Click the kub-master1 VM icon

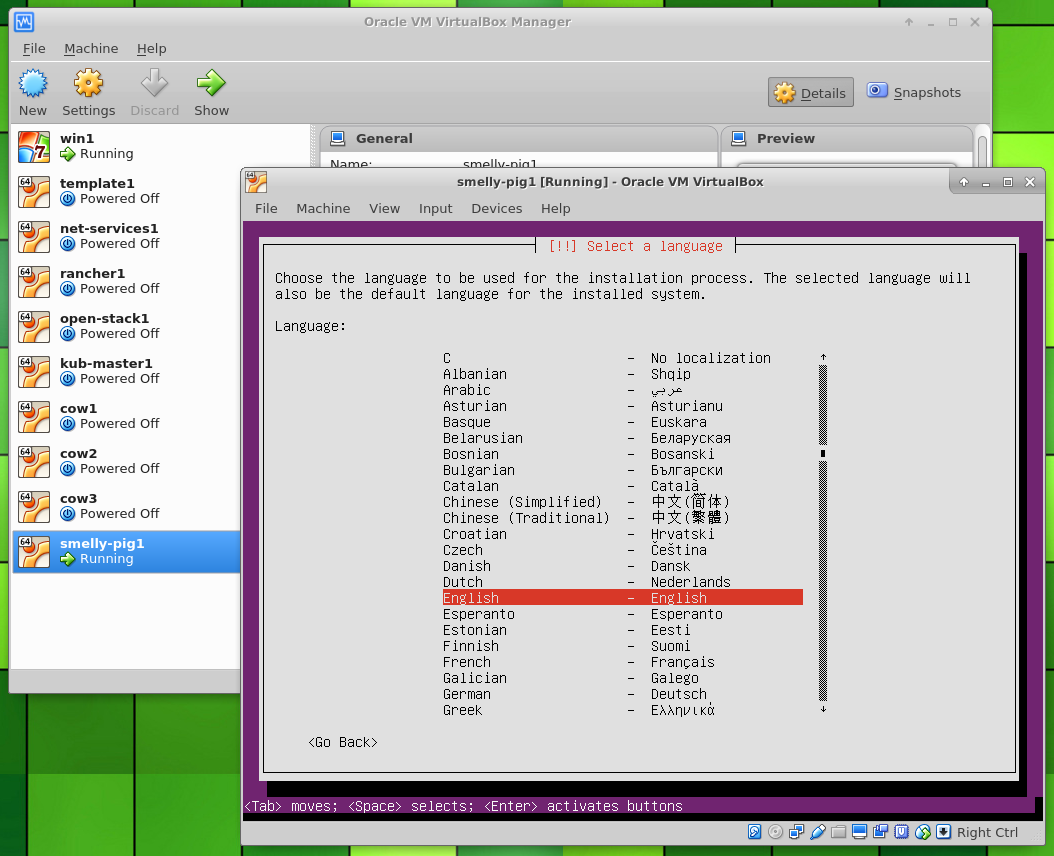tap(34, 372)
